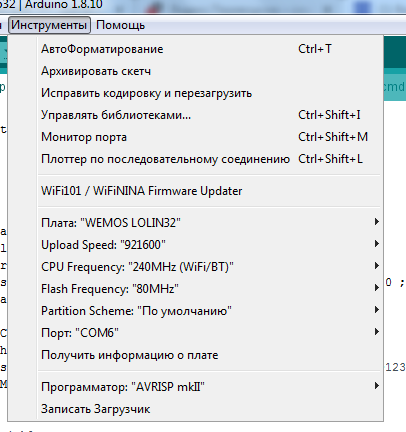The height and width of the screenshot is (432, 406).
Task: Expand Partition Scheme: "По умолчанию" submenu
Action: coord(210,310)
